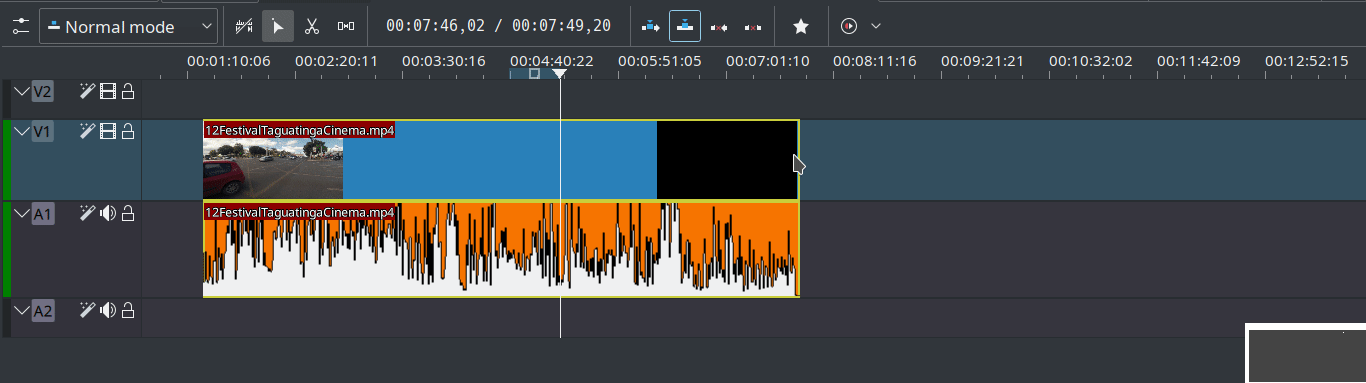
Task: Activate the selection arrow tool
Action: click(x=278, y=26)
